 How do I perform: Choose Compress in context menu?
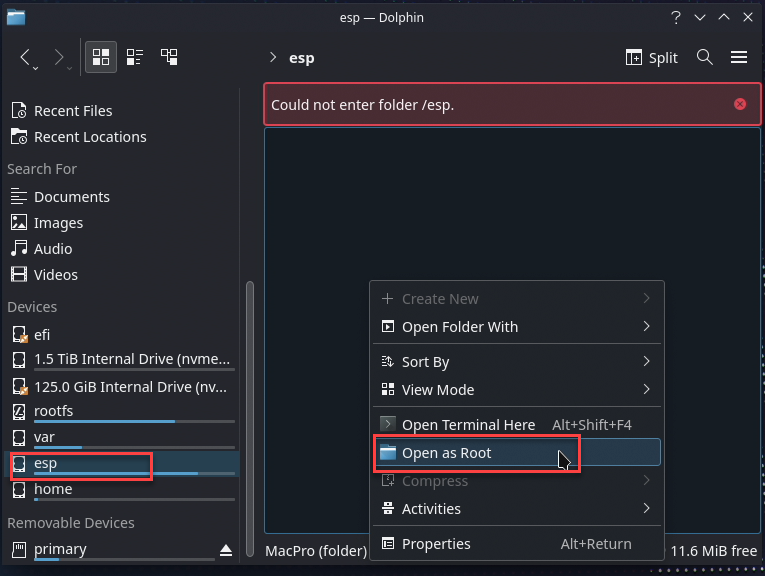point(517,480)
